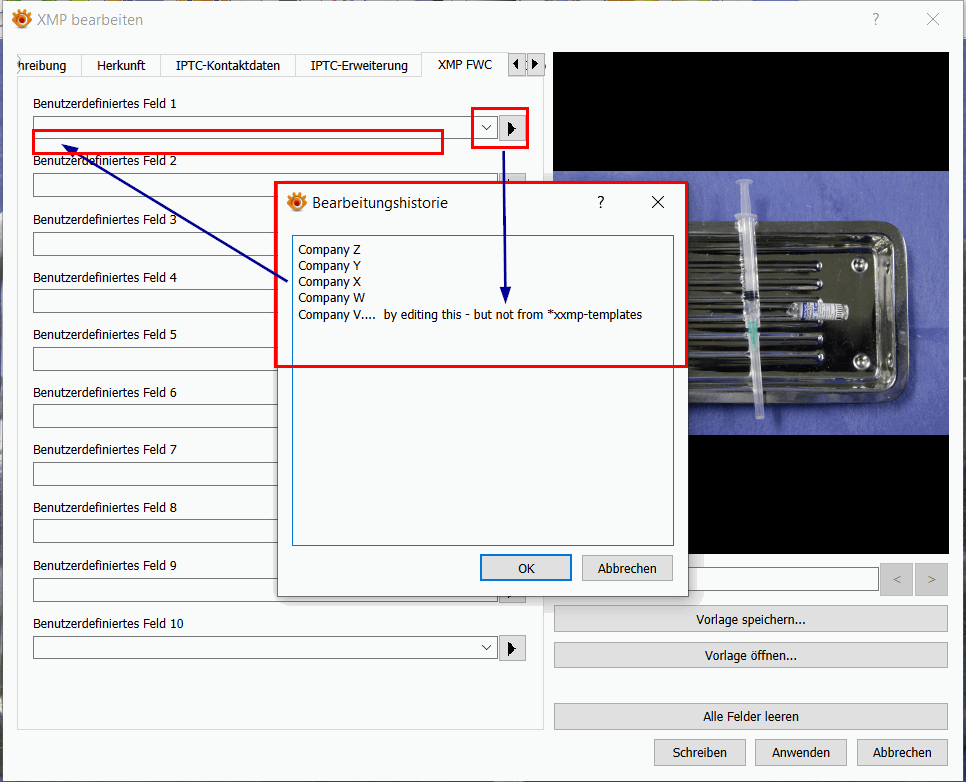
Task: Click Vorlage öffnen... button
Action: tap(750, 656)
